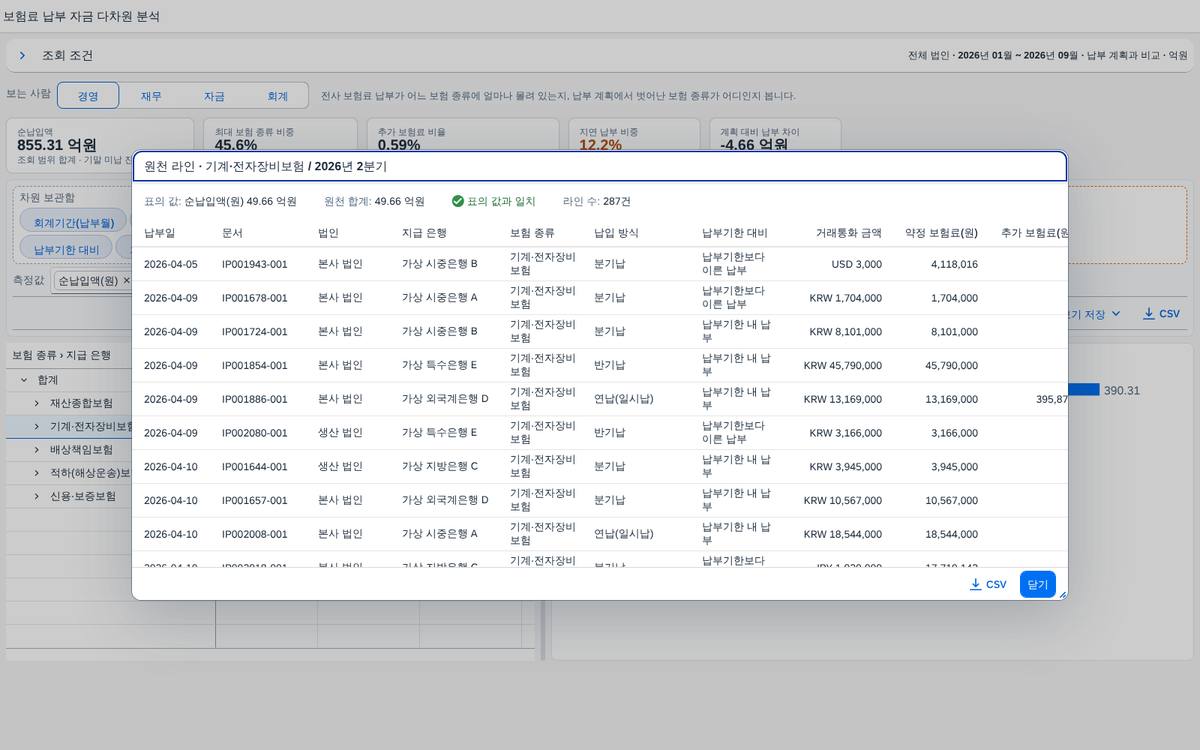
Task: Click the 순납입액 855.31 억원 KPI card
Action: pos(100,143)
